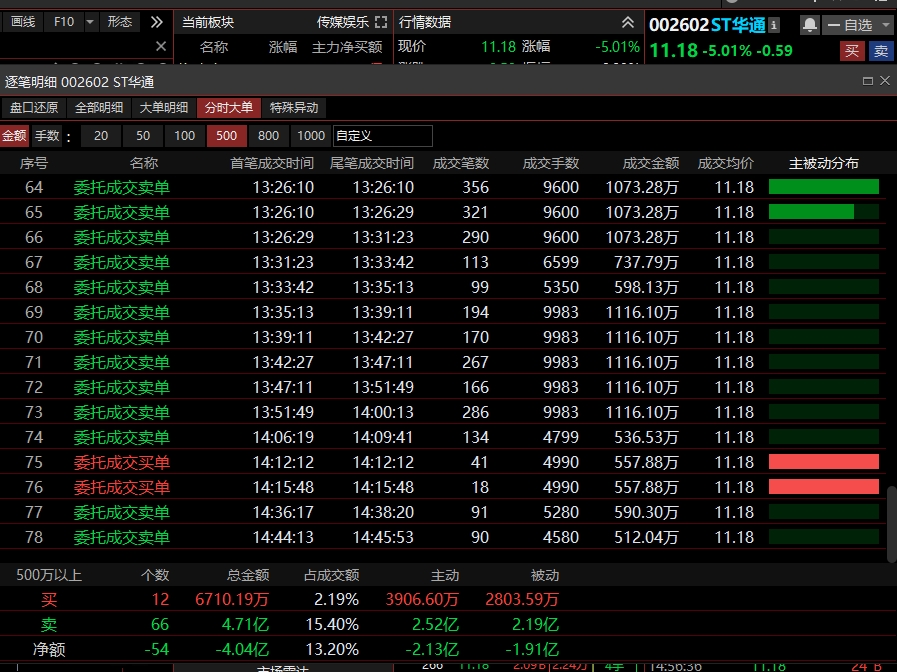Click the fullscreen icon beside 传媒娱乐

(381, 22)
